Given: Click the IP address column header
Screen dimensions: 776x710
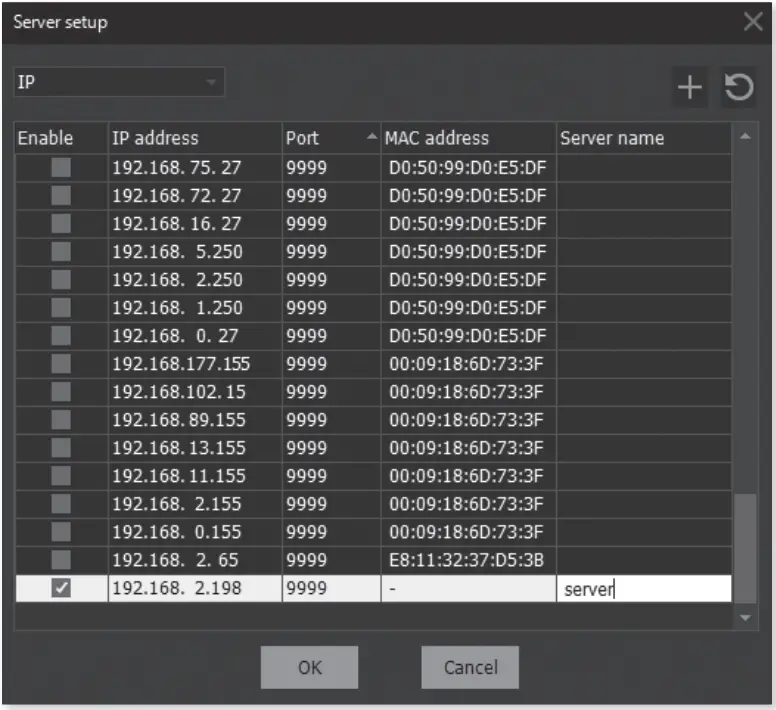Looking at the screenshot, I should coord(195,138).
